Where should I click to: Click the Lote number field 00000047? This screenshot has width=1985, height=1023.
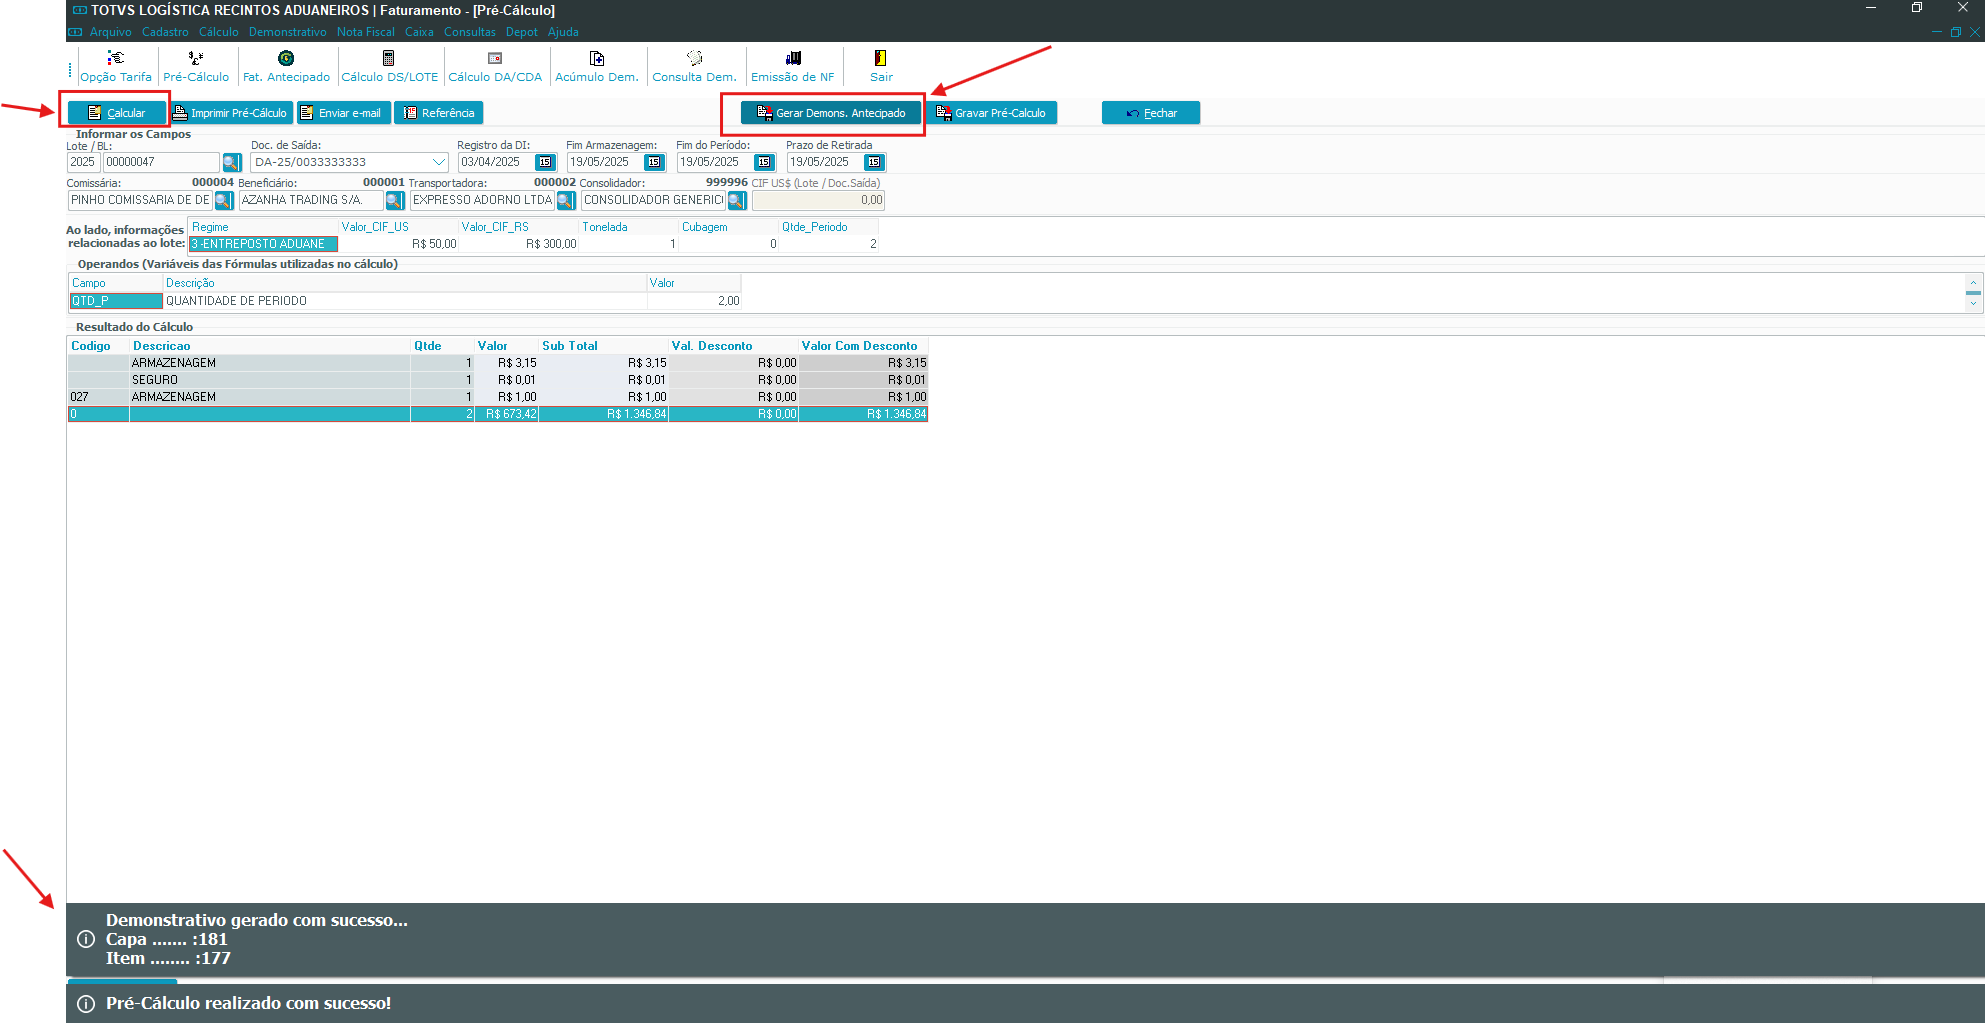161,162
